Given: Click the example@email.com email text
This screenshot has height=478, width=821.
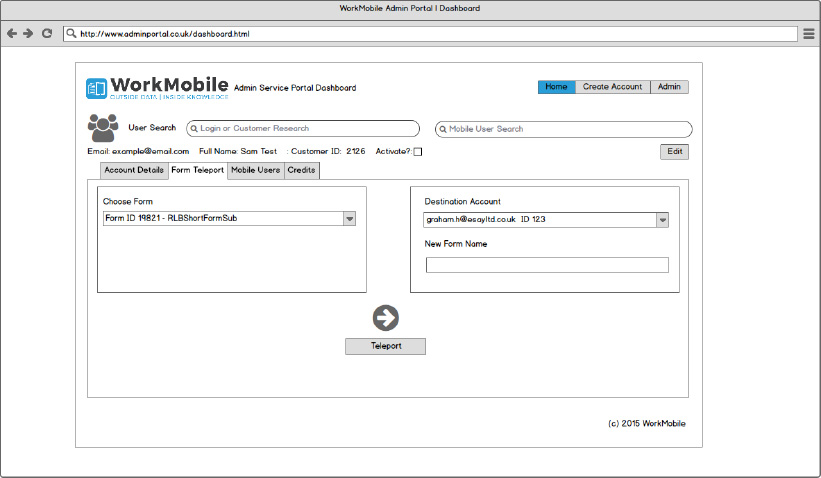Looking at the screenshot, I should [x=150, y=151].
